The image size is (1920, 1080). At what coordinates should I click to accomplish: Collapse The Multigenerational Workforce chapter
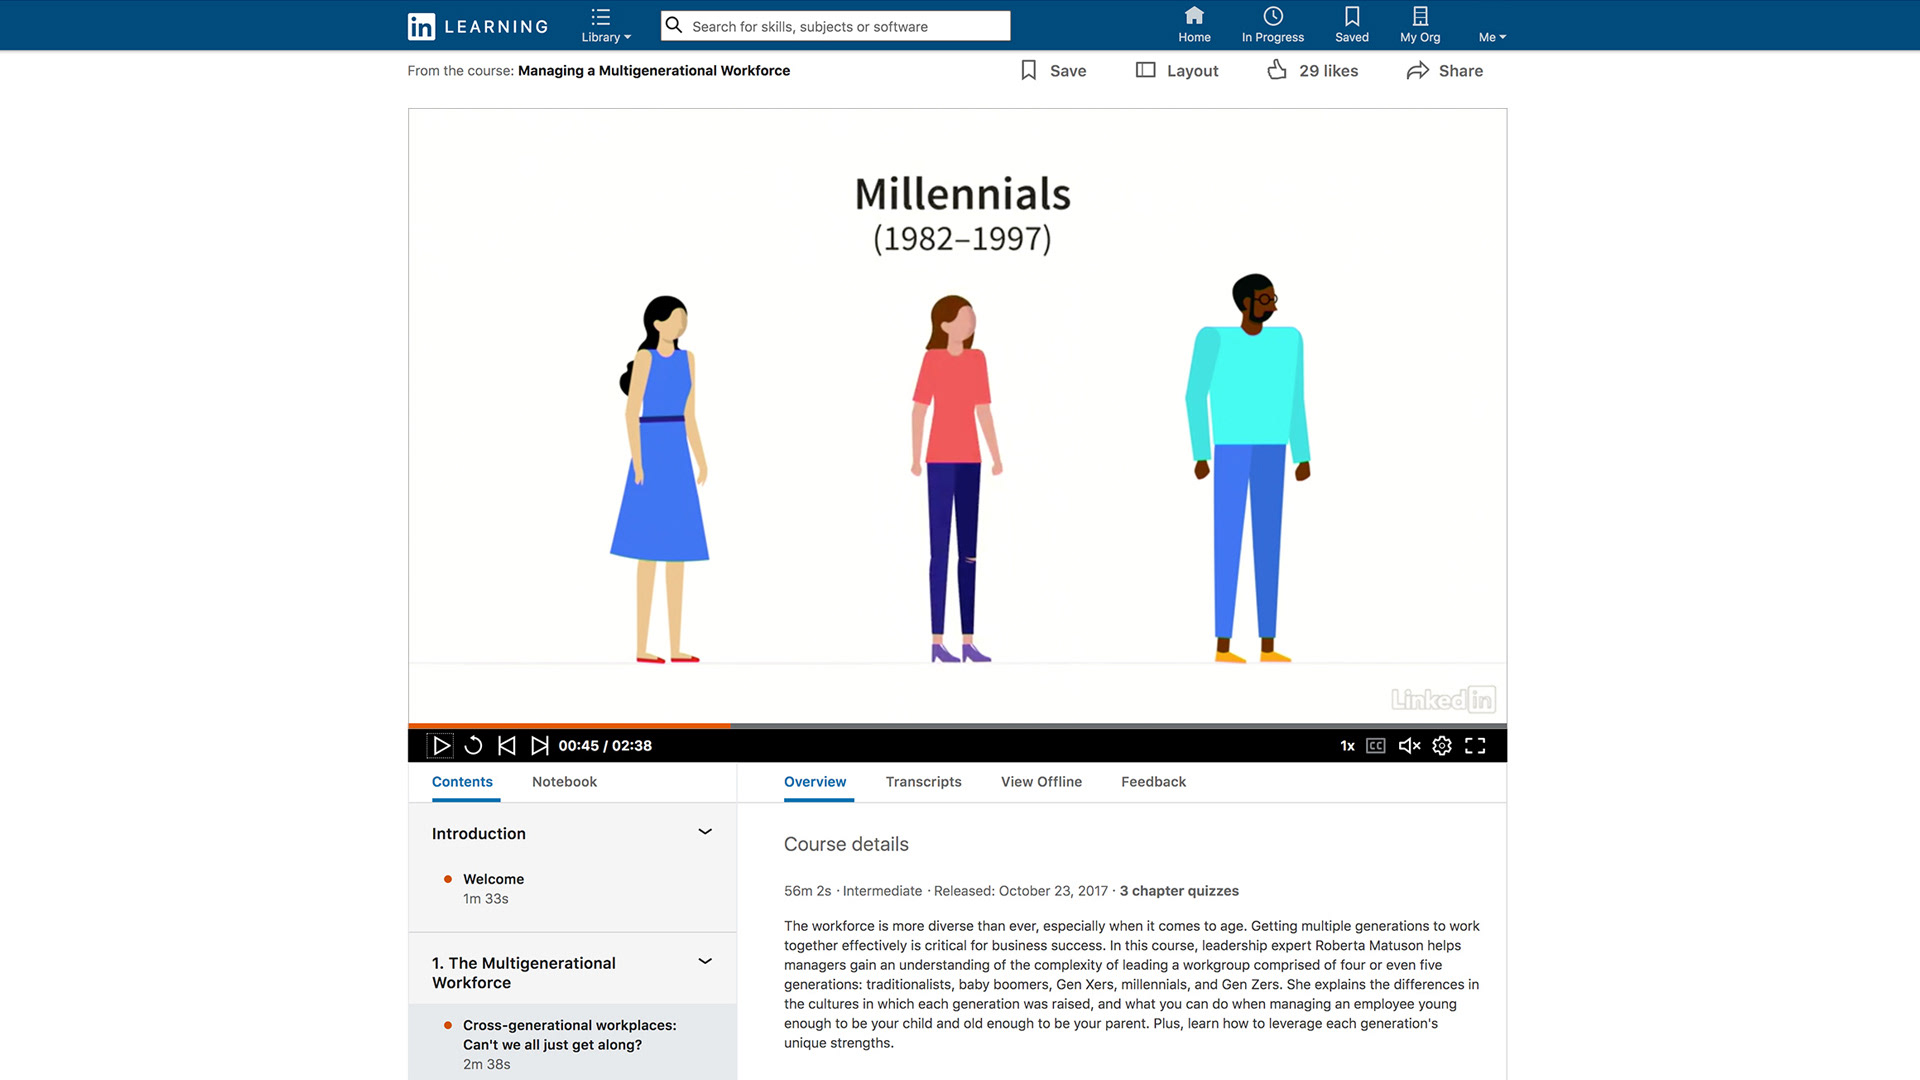tap(705, 962)
